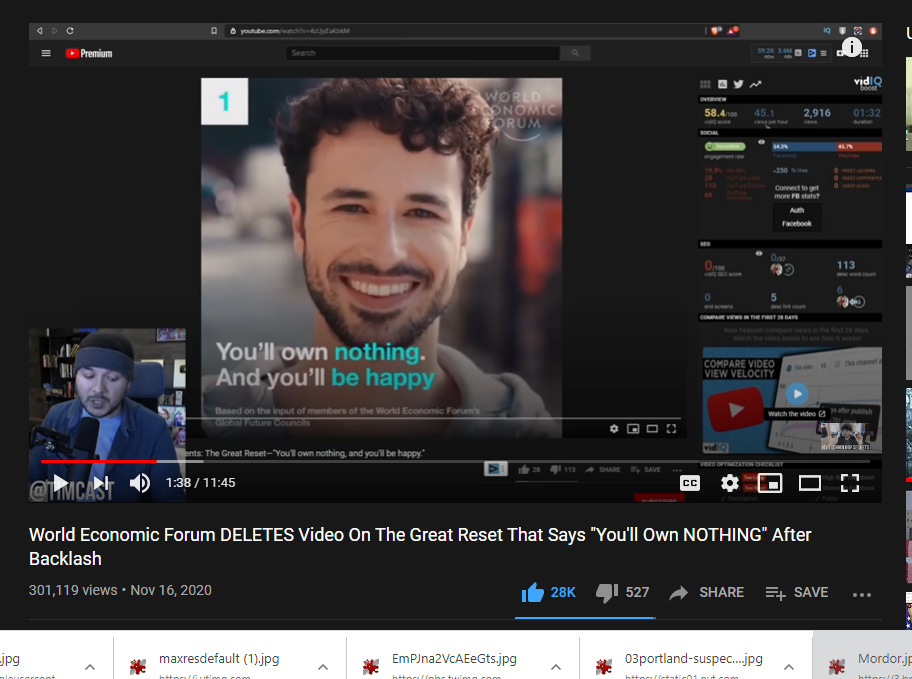This screenshot has height=679, width=912.
Task: Click the video title about World Economic Forum
Action: tap(420, 546)
